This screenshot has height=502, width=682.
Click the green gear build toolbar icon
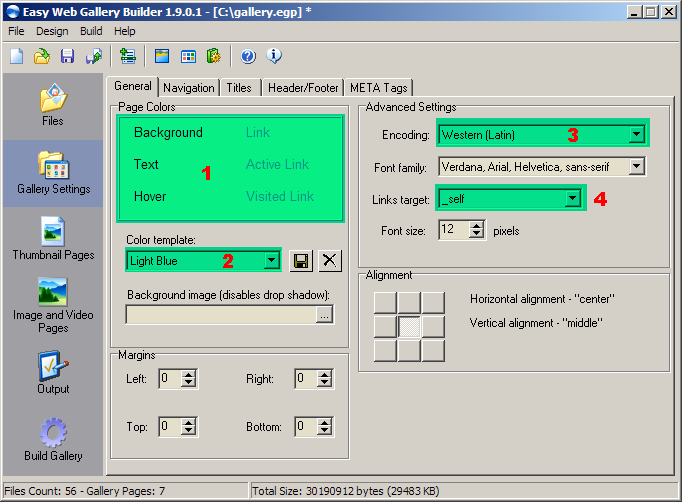[x=214, y=56]
